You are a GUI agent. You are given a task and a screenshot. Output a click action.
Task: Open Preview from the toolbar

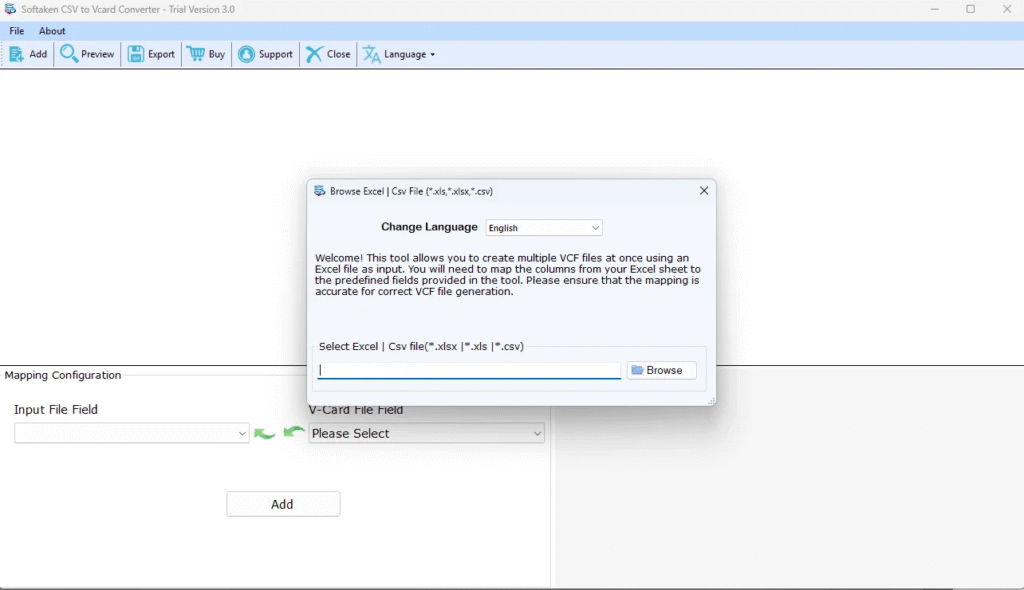[87, 54]
